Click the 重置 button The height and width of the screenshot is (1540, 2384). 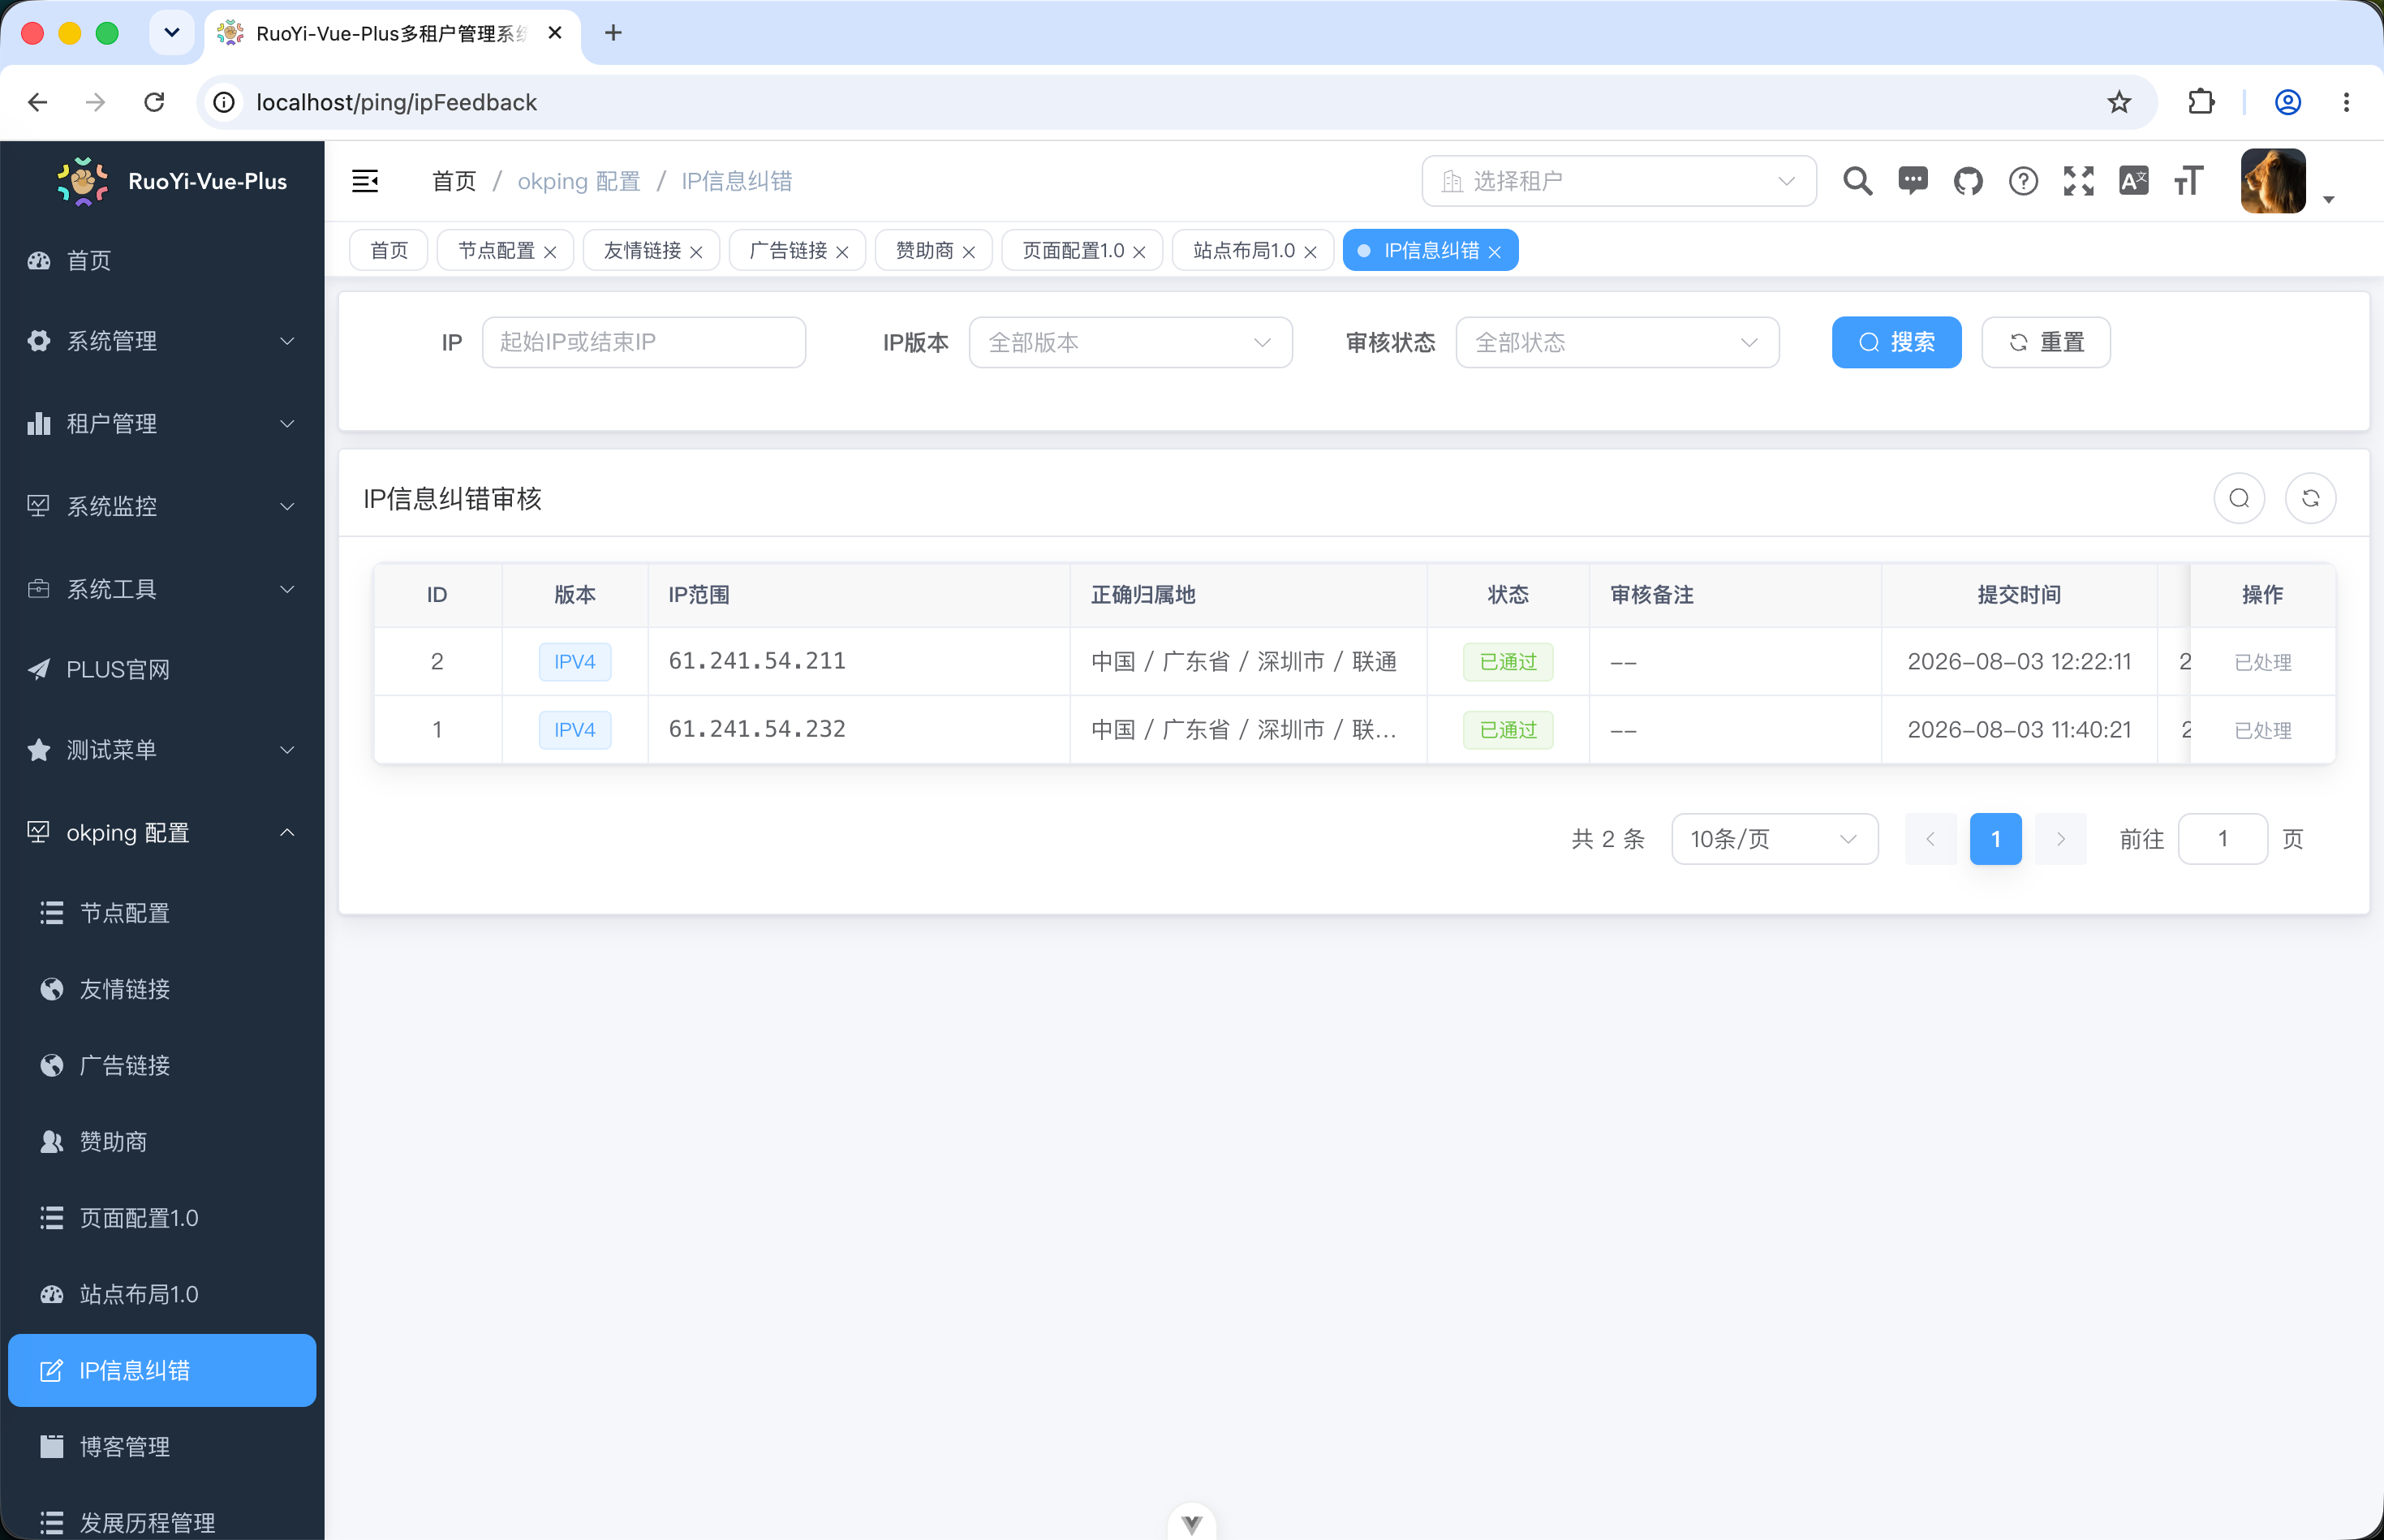(x=2046, y=343)
